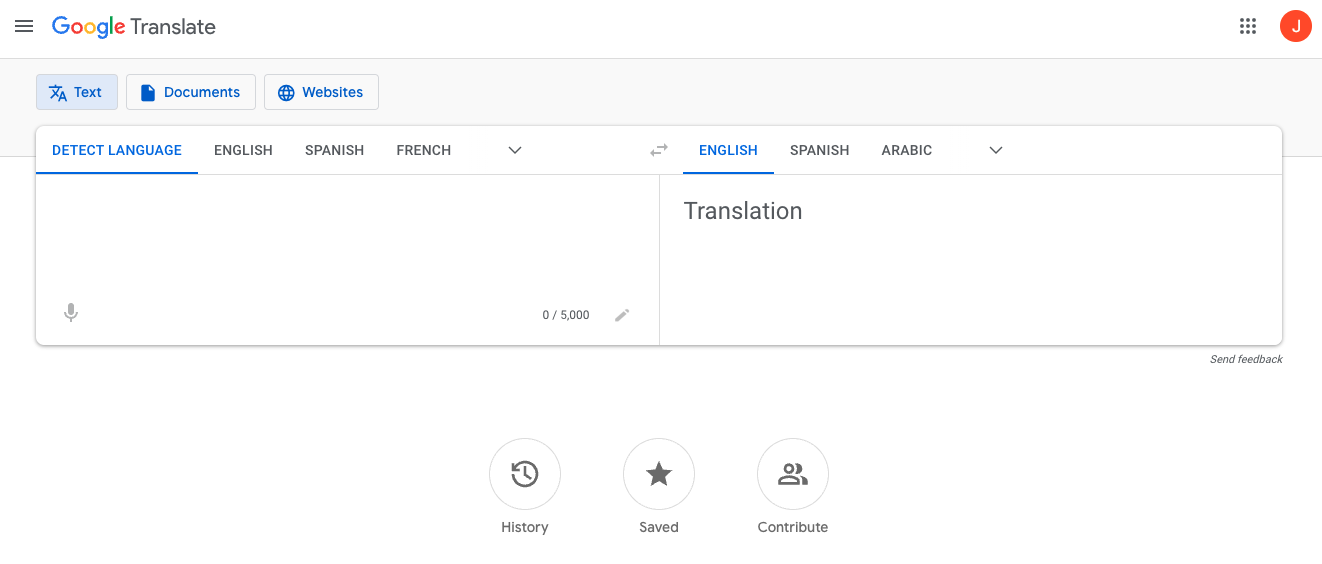Turn on handwriting pencil input
This screenshot has height=564, width=1322.
(x=622, y=315)
